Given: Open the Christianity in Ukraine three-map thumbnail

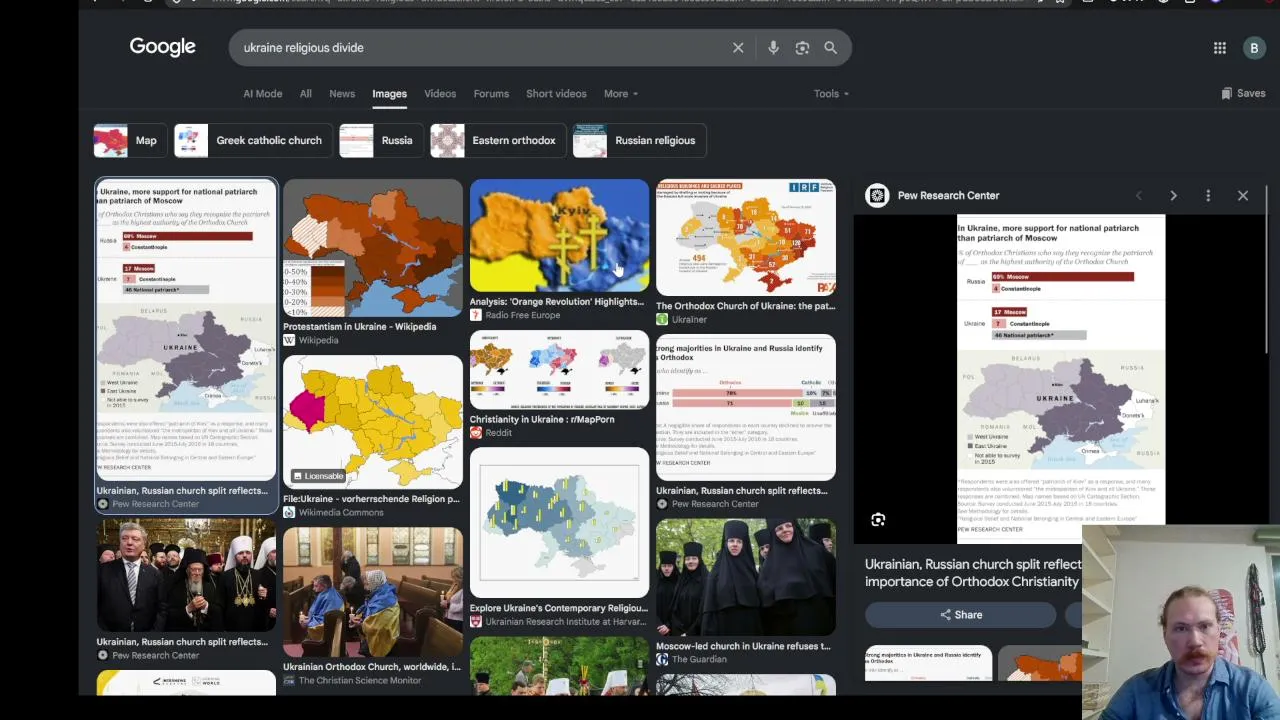Looking at the screenshot, I should pyautogui.click(x=559, y=370).
